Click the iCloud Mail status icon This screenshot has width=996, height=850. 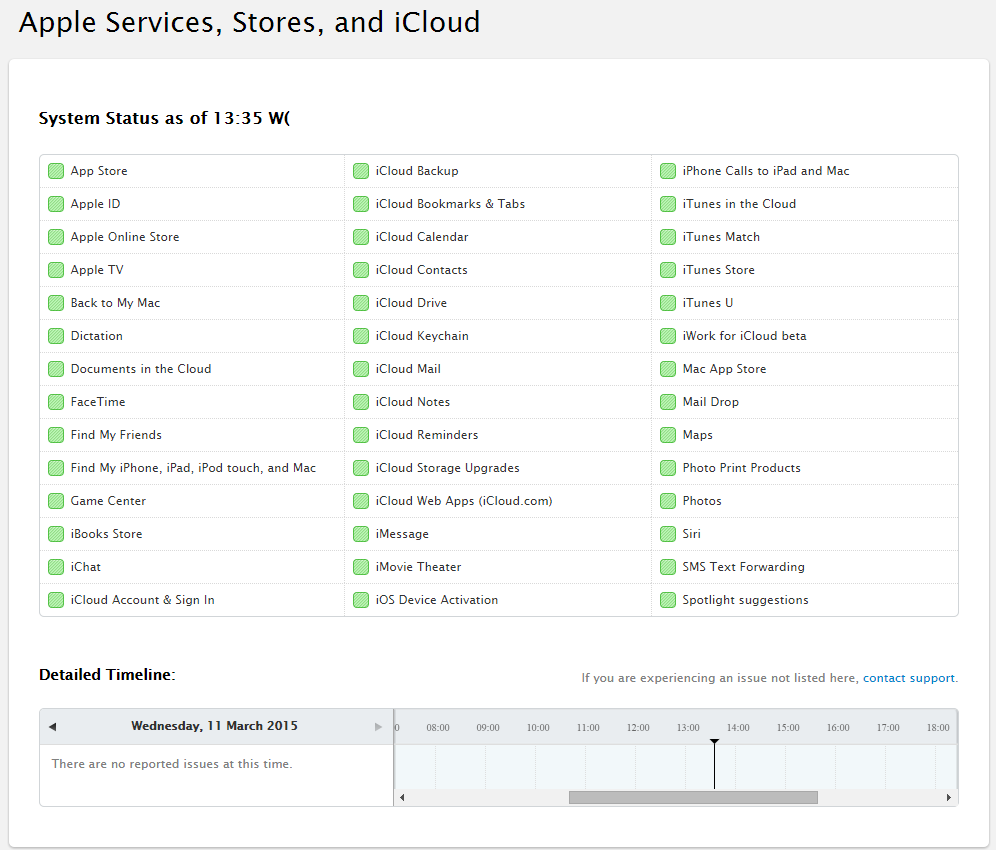click(361, 369)
